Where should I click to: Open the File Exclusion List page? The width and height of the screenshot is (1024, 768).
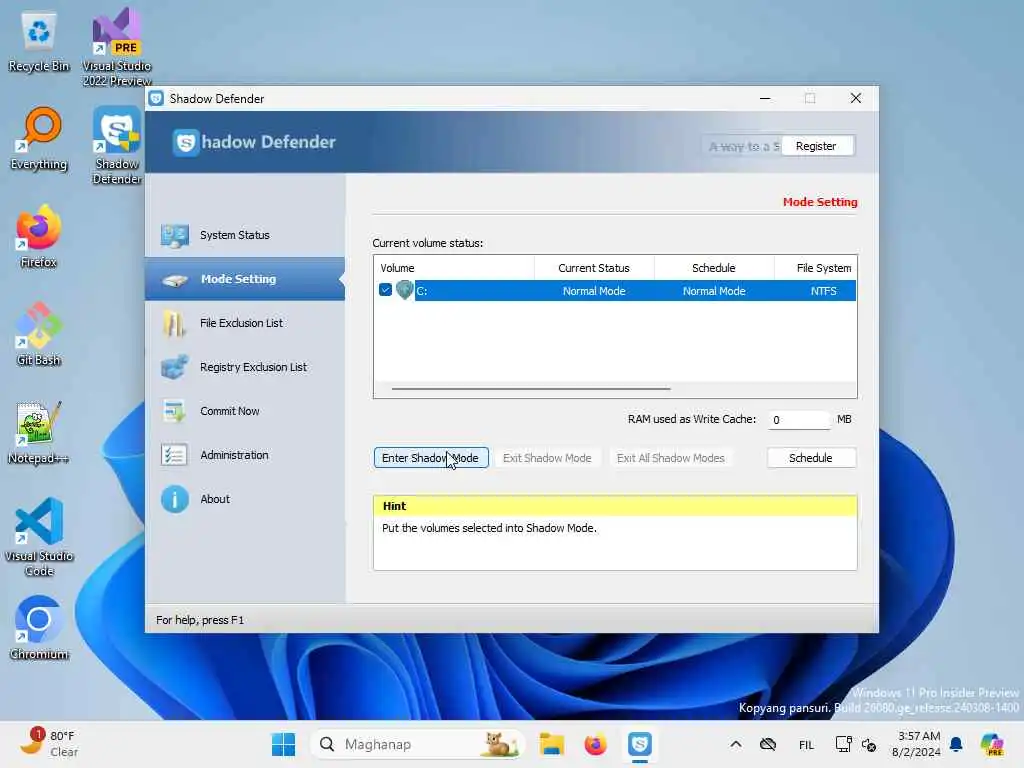coord(245,323)
